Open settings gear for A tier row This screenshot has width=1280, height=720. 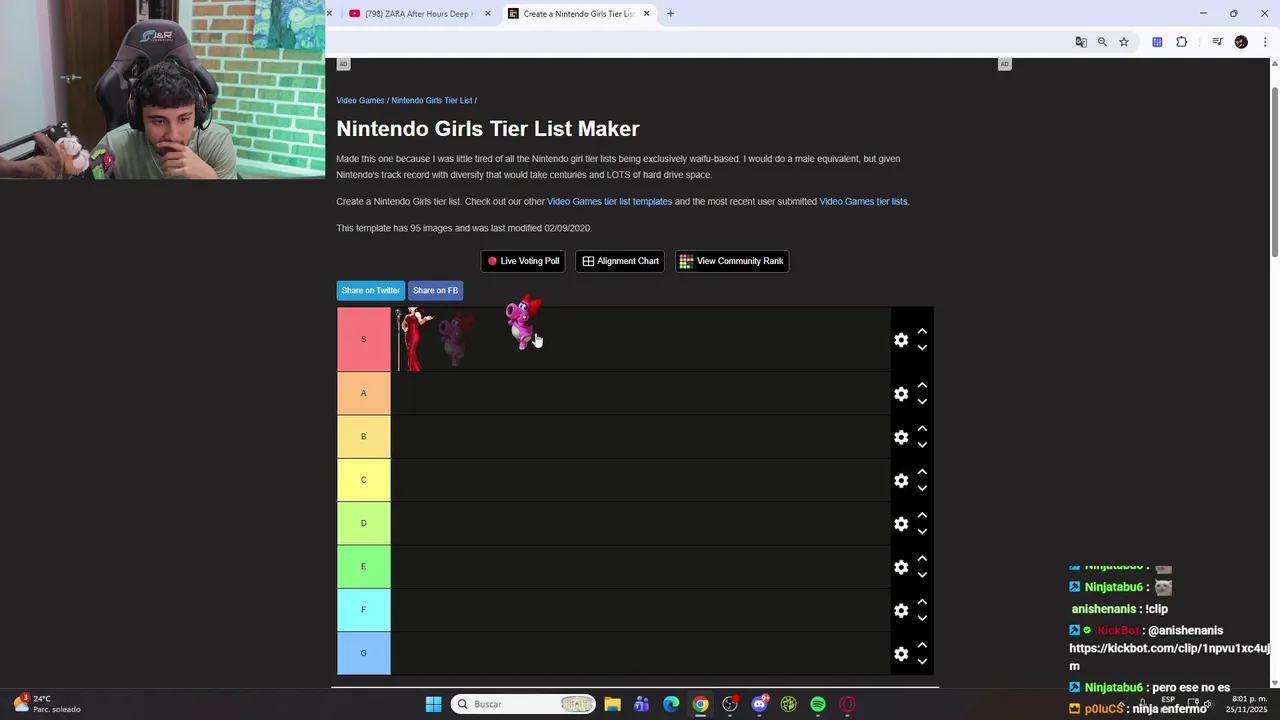901,394
